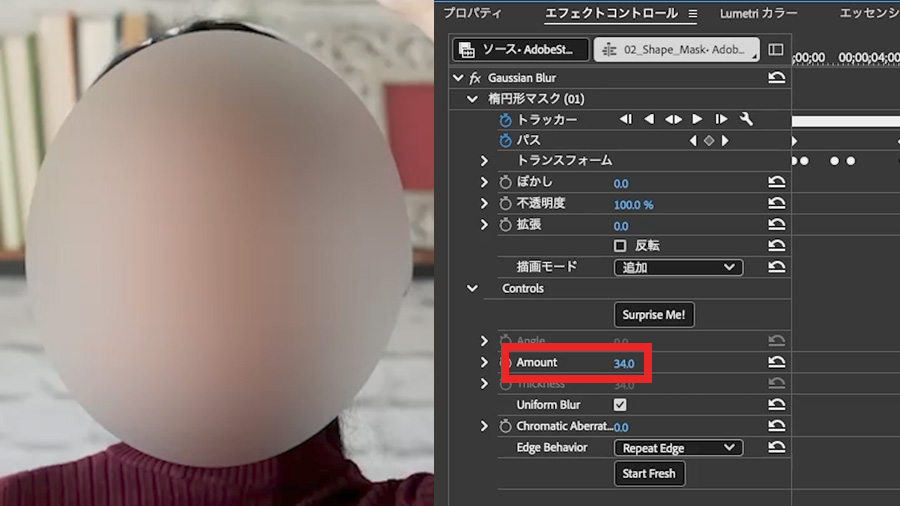This screenshot has height=506, width=900.
Task: Add or remove パス keyframe diamond
Action: (709, 141)
